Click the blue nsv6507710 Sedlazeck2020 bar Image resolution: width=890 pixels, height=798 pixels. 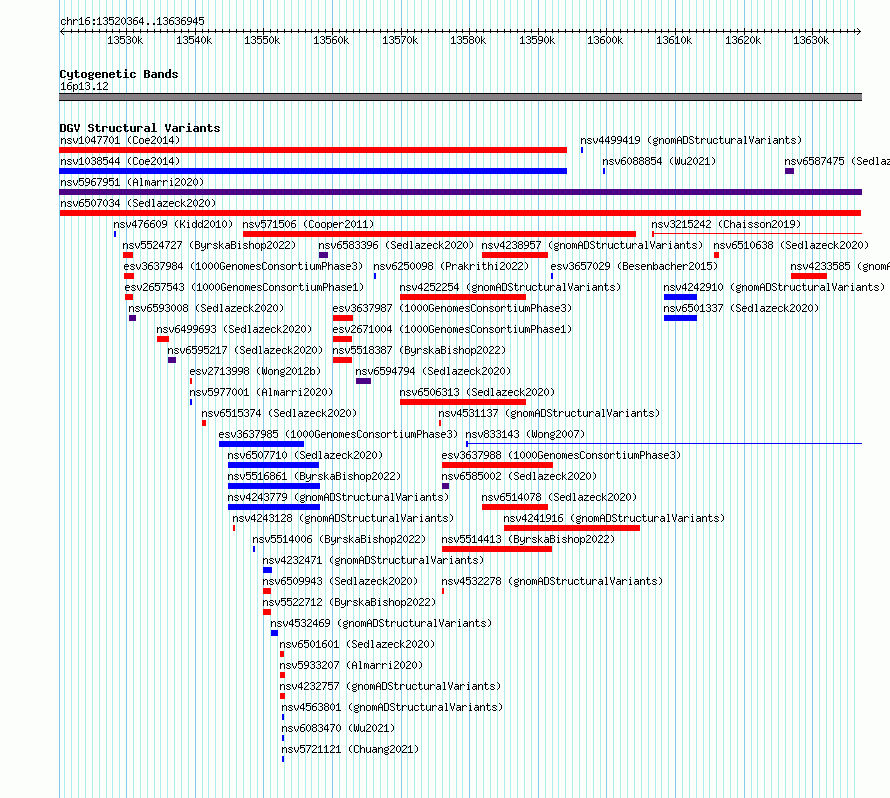(273, 465)
